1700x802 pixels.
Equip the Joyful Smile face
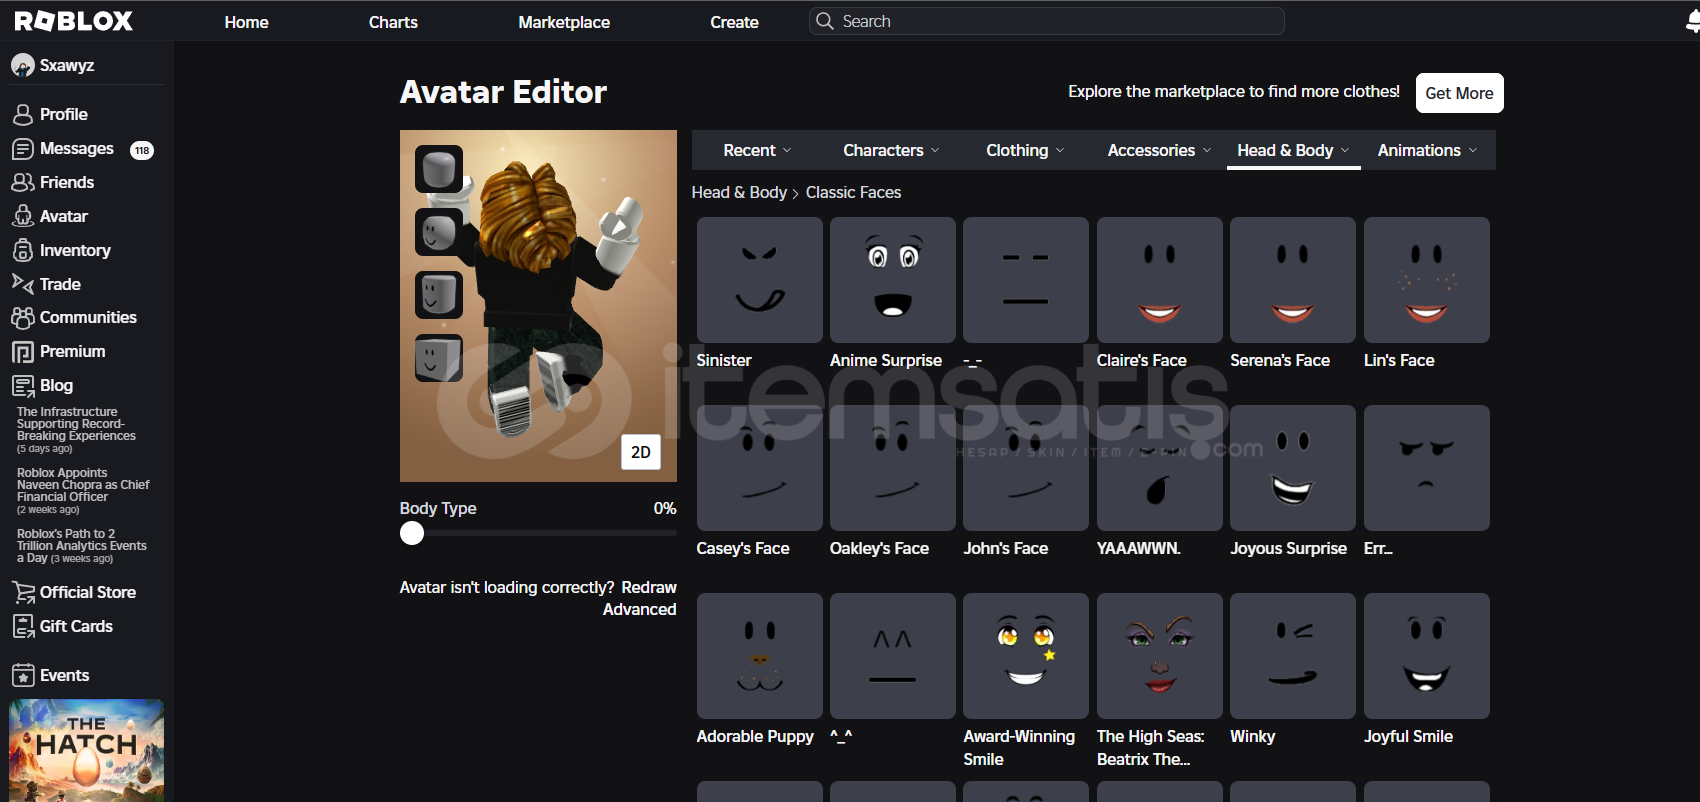coord(1427,656)
